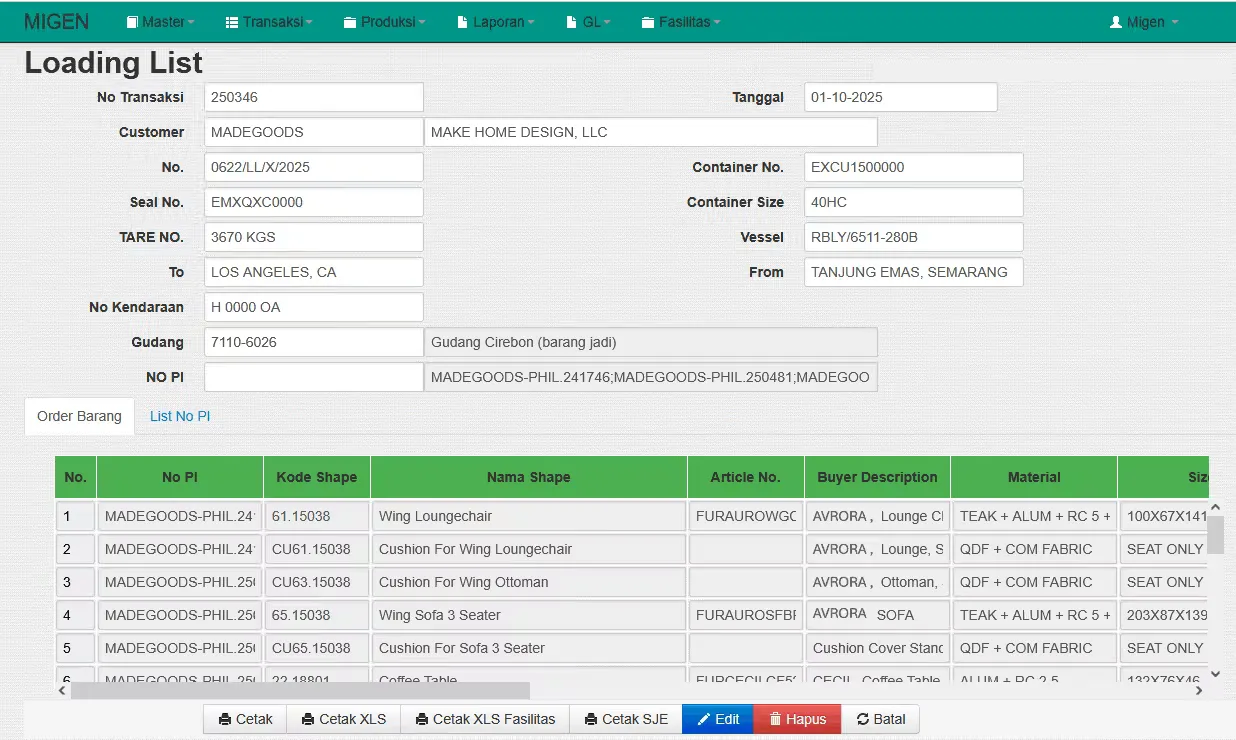Click the Cetak SJE button
This screenshot has width=1236, height=740.
(626, 719)
